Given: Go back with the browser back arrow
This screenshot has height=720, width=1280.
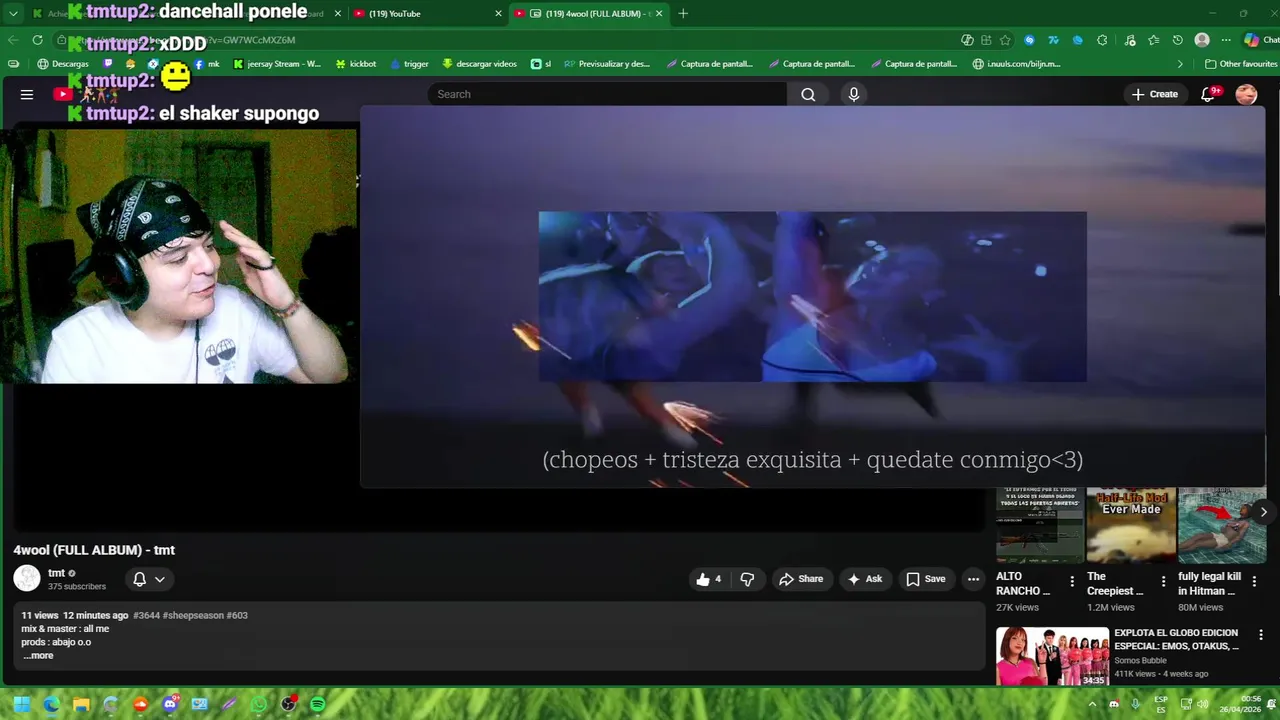Looking at the screenshot, I should [13, 40].
